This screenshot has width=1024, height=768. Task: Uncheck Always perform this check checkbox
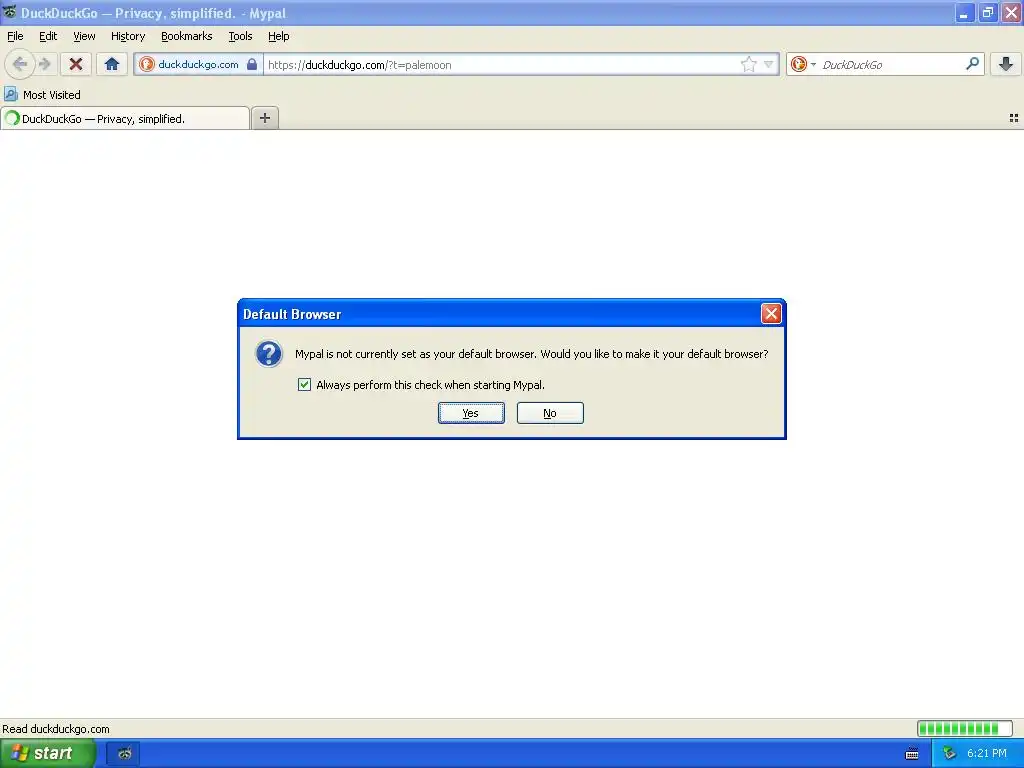pyautogui.click(x=304, y=385)
